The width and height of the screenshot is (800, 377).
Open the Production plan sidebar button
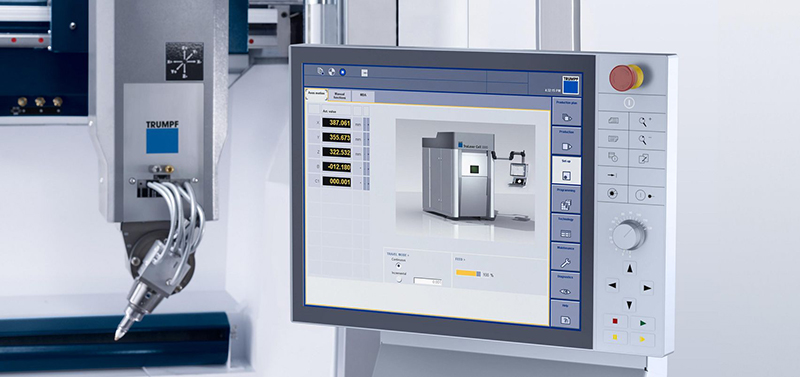point(566,112)
